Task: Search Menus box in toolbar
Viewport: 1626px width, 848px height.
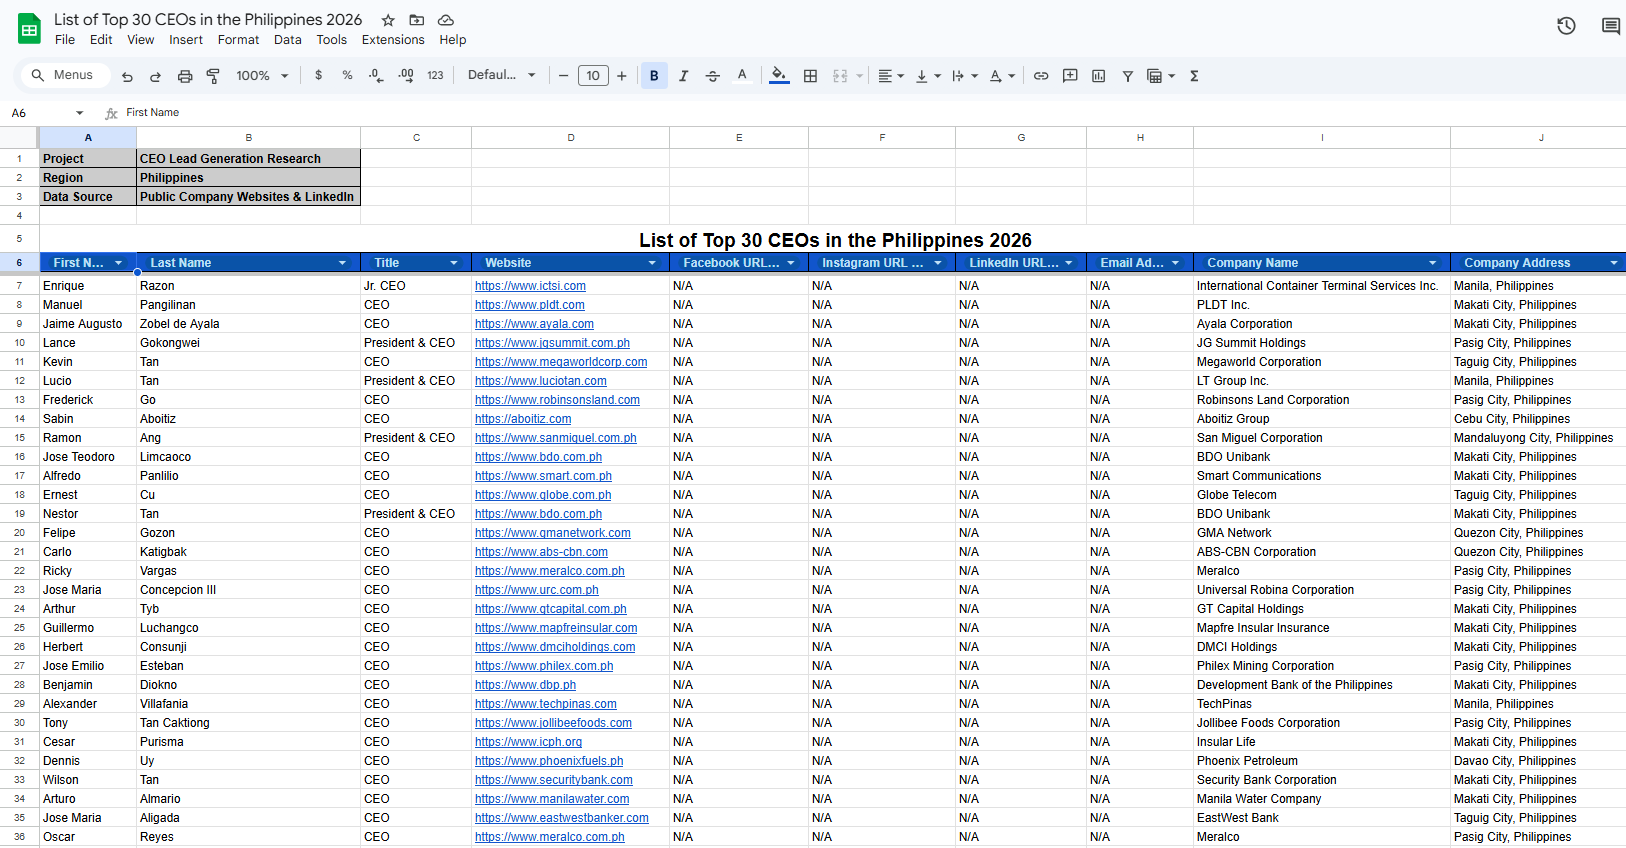Action: coord(64,75)
